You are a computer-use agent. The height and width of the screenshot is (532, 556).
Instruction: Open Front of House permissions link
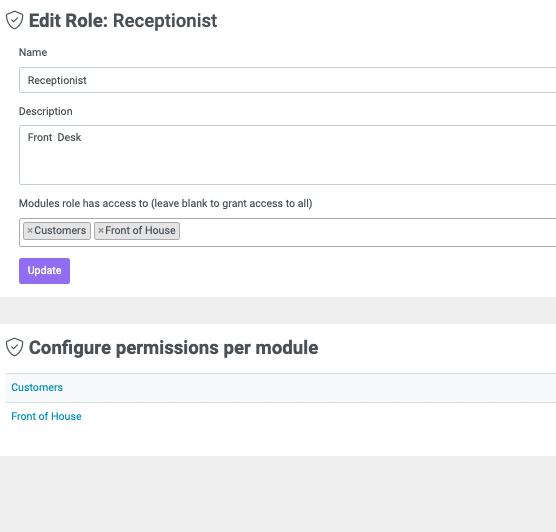coord(46,416)
